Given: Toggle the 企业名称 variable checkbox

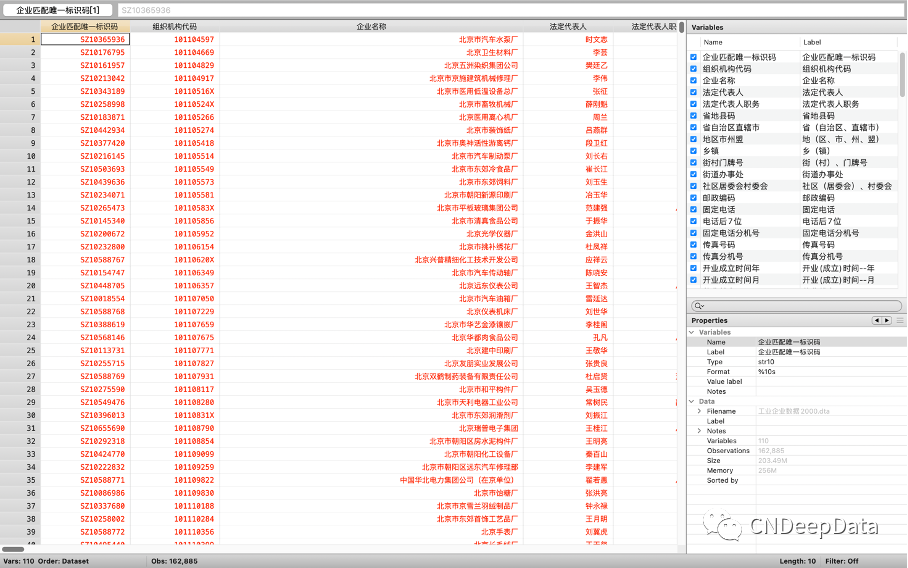Looking at the screenshot, I should point(693,80).
